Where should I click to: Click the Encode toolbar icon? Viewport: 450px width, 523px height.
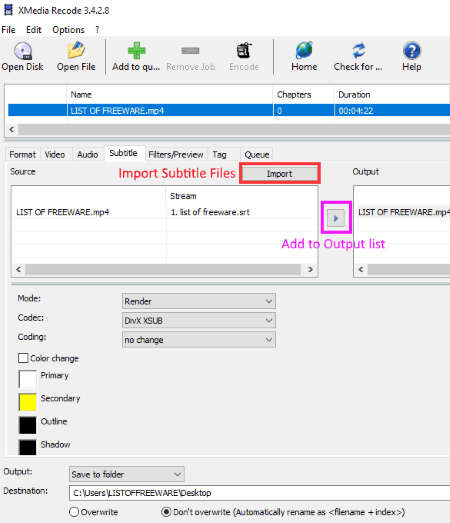pyautogui.click(x=244, y=51)
